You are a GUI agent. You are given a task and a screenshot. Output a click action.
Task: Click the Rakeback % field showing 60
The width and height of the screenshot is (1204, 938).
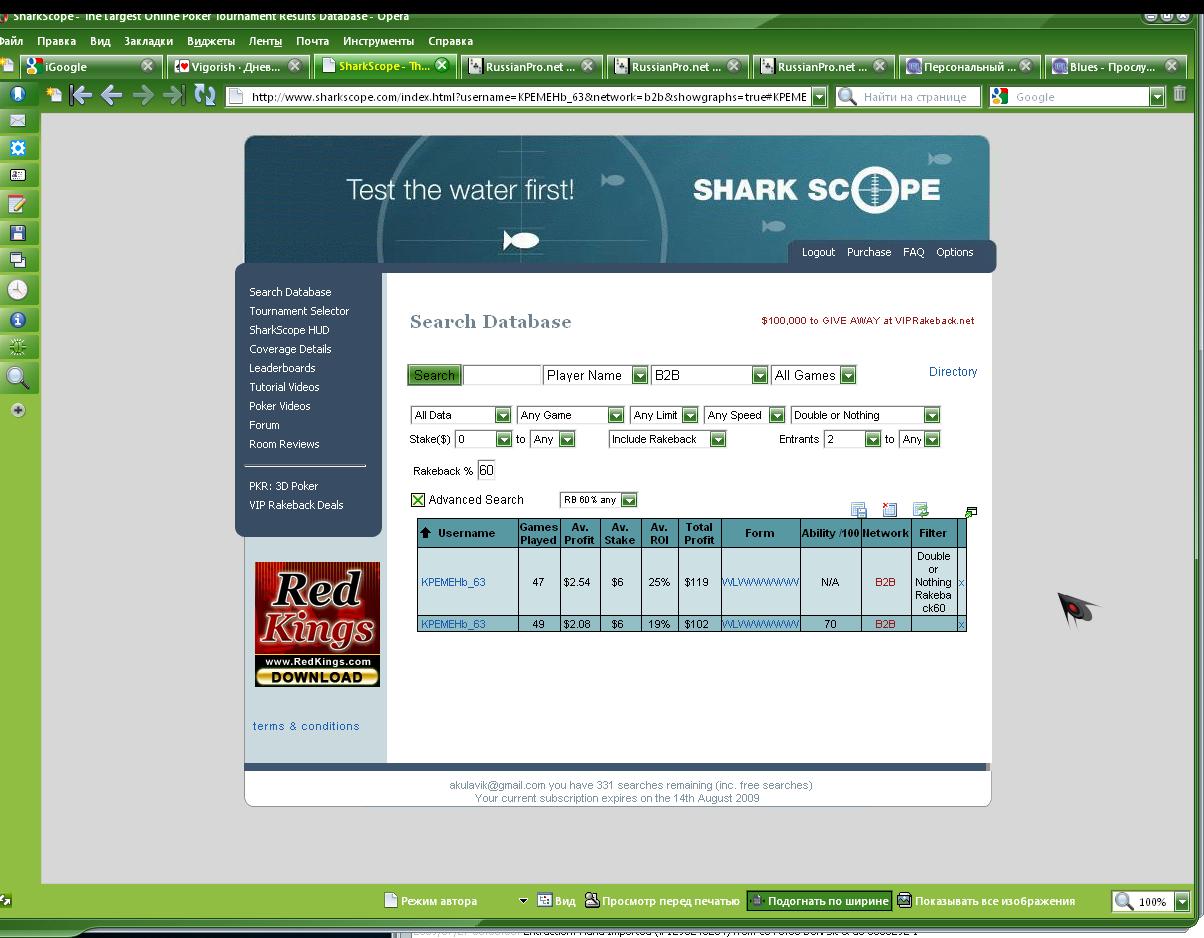[486, 470]
